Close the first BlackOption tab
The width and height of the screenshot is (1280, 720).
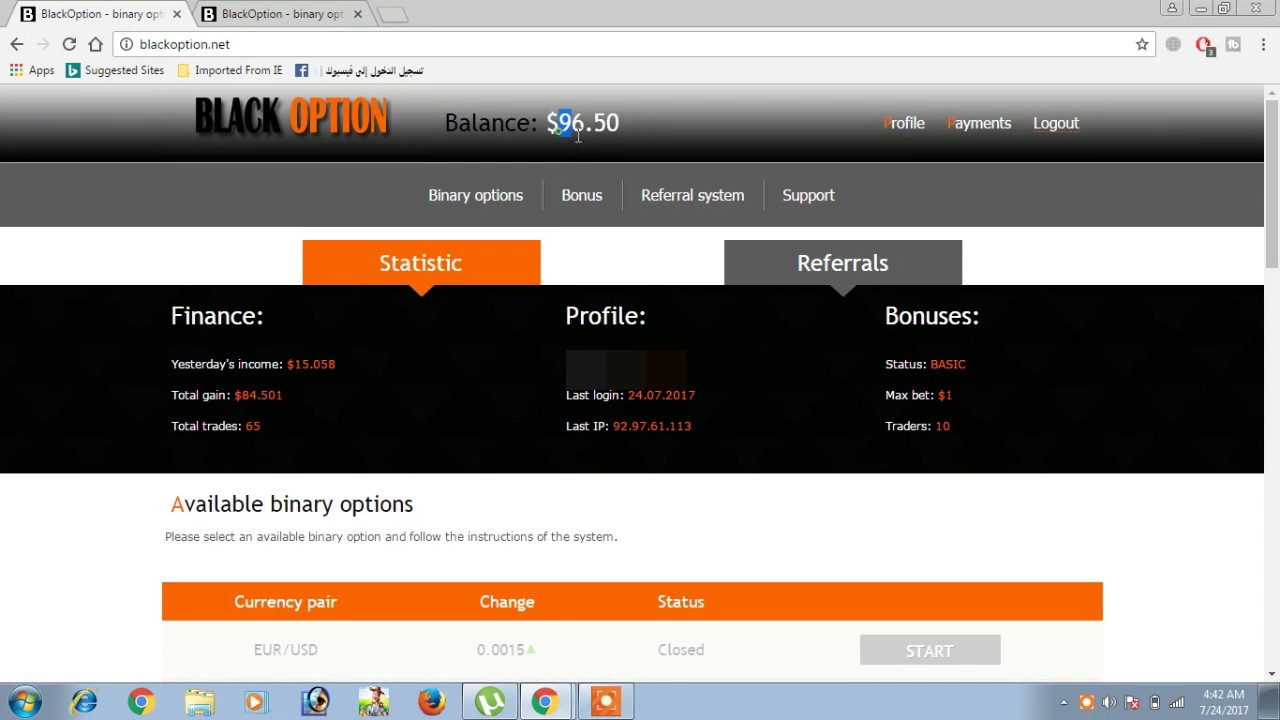point(177,14)
